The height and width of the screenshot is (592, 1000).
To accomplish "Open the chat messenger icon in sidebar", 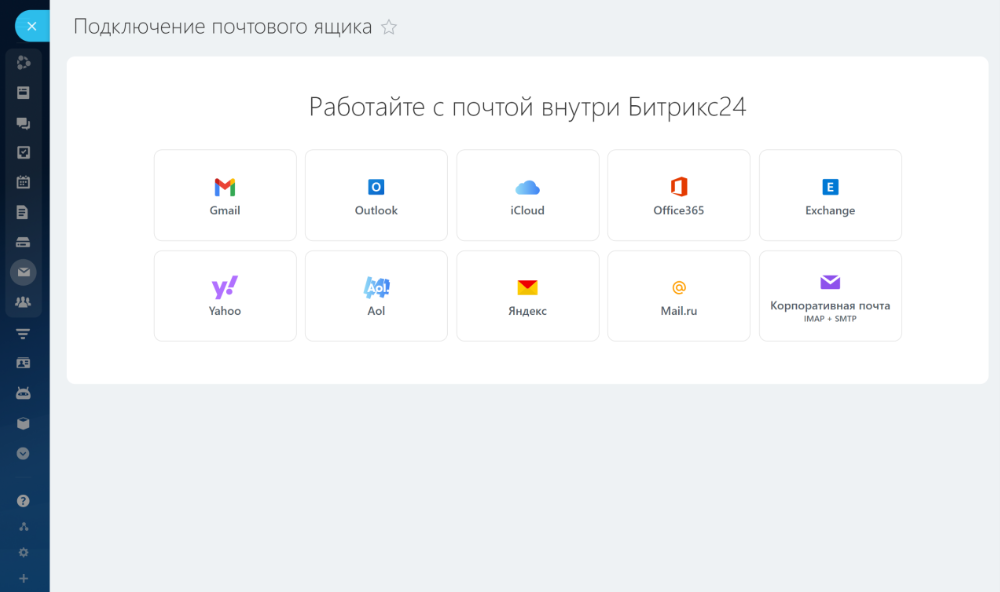I will pos(24,123).
